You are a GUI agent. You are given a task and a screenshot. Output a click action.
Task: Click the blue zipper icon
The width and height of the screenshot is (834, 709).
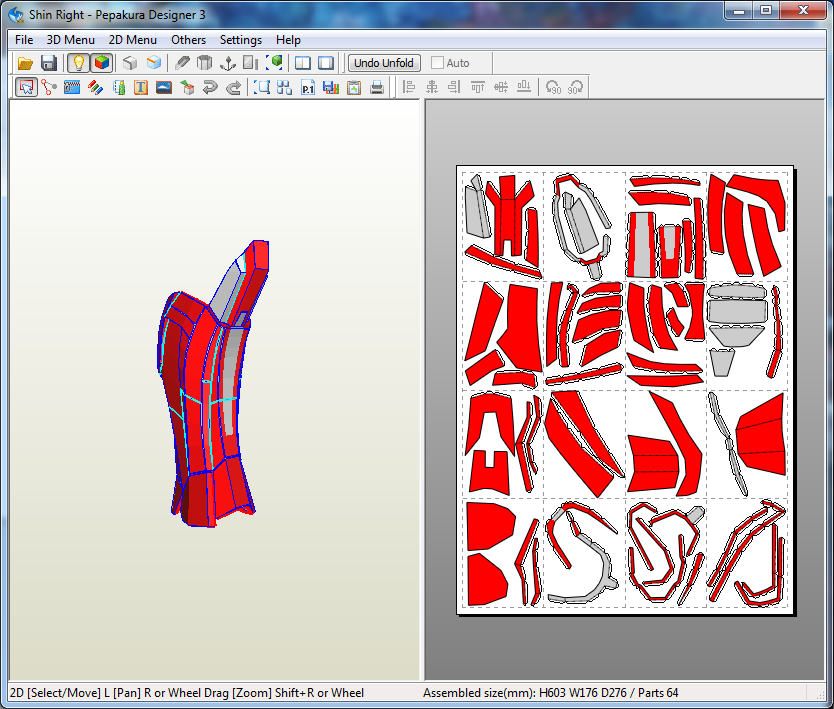(x=72, y=87)
